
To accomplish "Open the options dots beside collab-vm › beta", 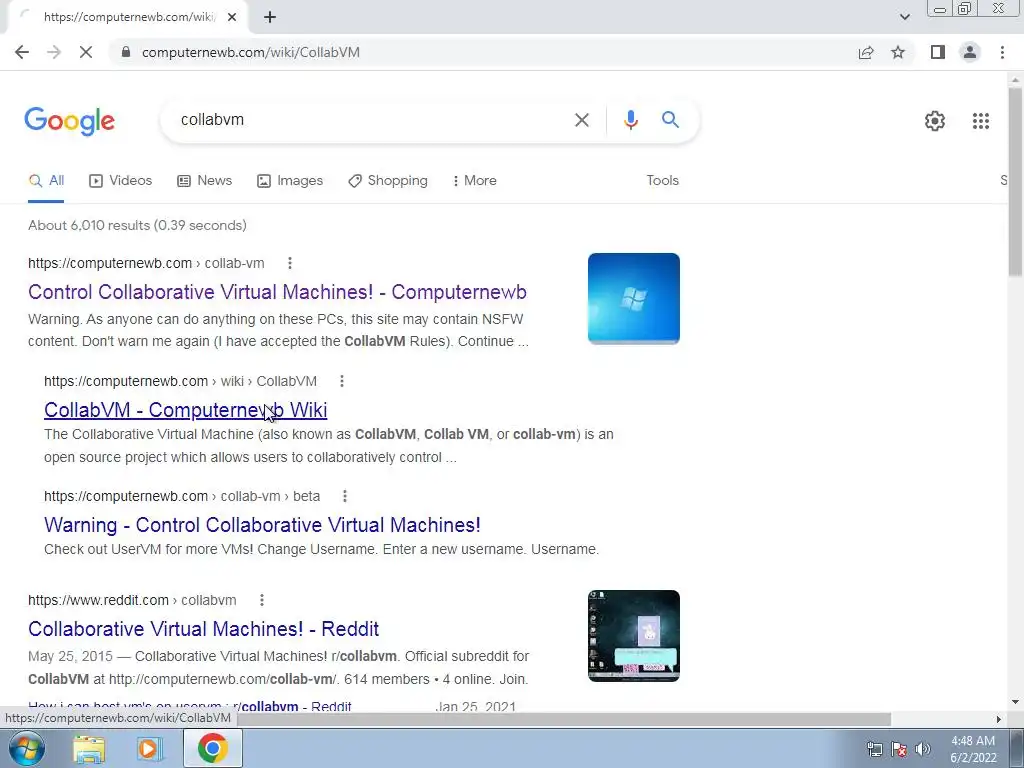I will pyautogui.click(x=345, y=496).
